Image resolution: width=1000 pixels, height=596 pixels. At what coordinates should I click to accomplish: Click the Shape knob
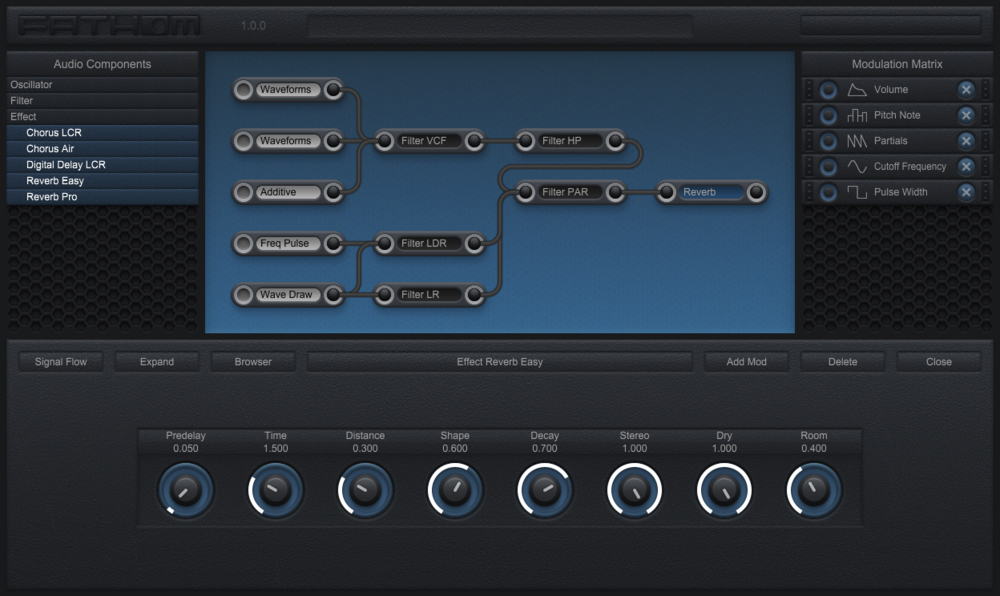click(x=455, y=490)
